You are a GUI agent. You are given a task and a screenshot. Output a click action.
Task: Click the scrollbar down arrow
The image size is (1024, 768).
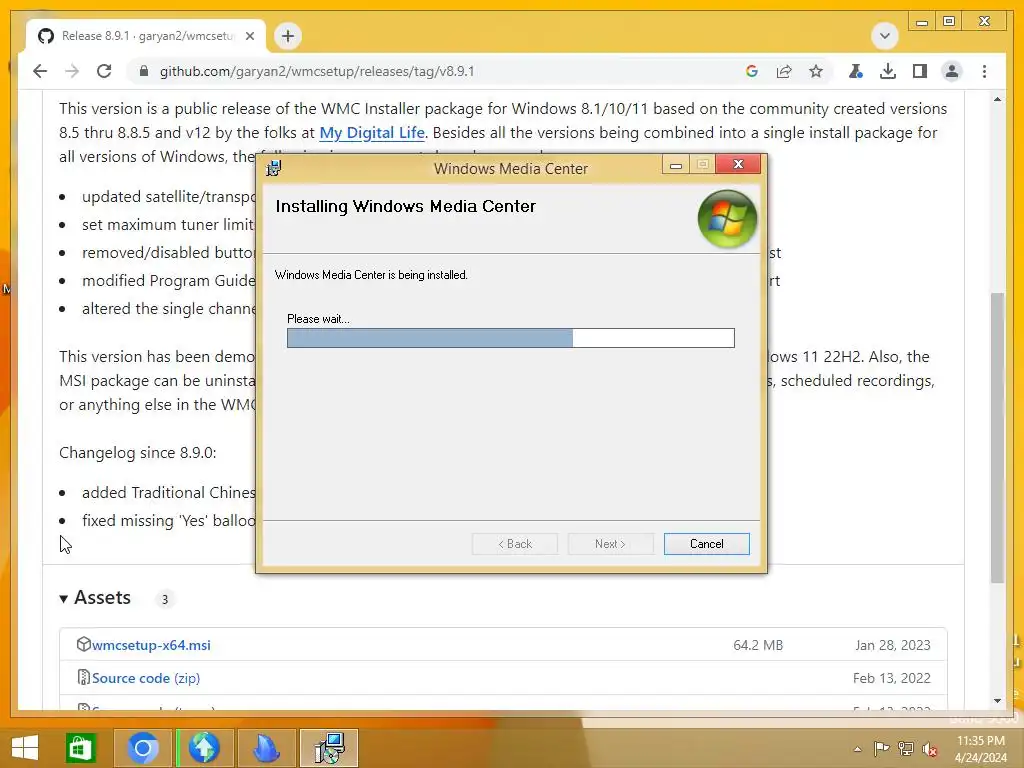click(x=997, y=701)
